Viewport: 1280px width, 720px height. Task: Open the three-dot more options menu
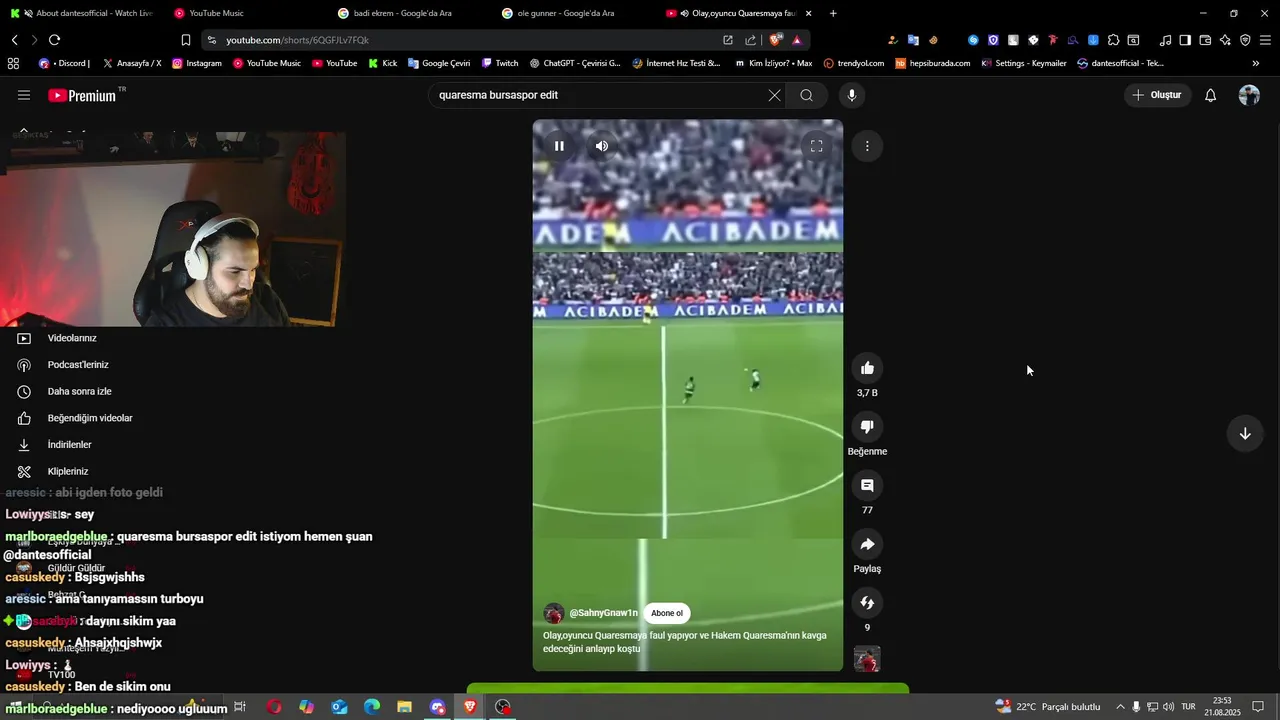coord(867,146)
